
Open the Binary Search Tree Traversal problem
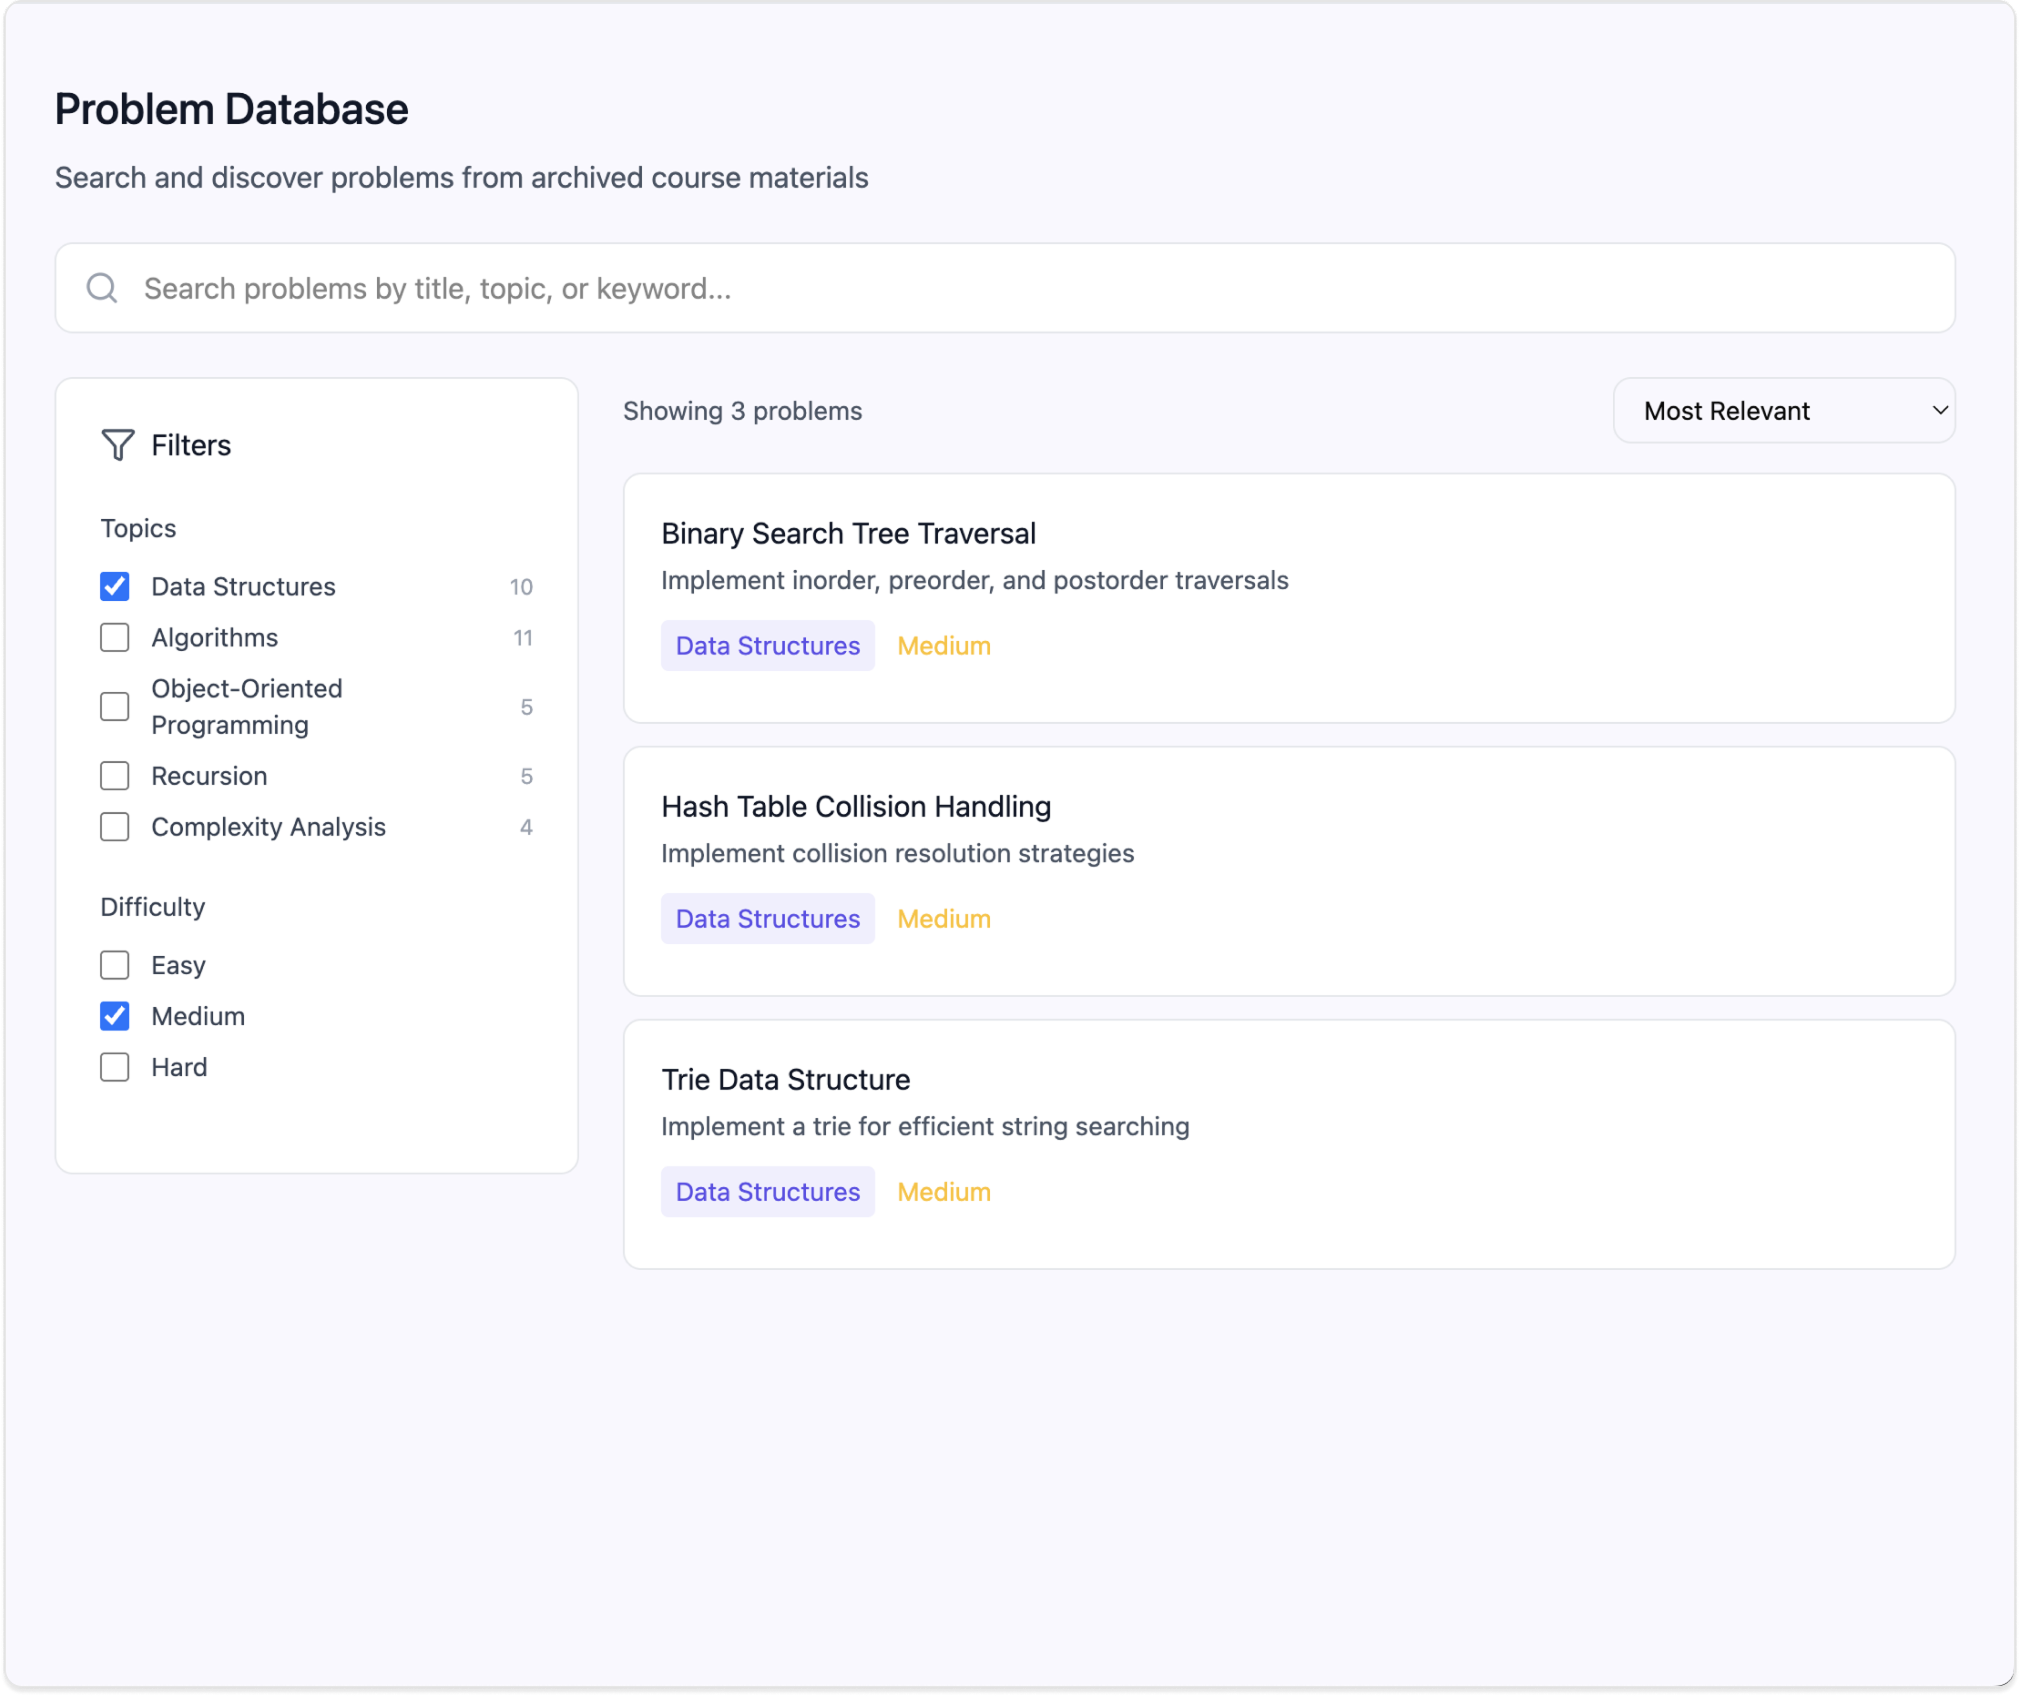pyautogui.click(x=848, y=533)
